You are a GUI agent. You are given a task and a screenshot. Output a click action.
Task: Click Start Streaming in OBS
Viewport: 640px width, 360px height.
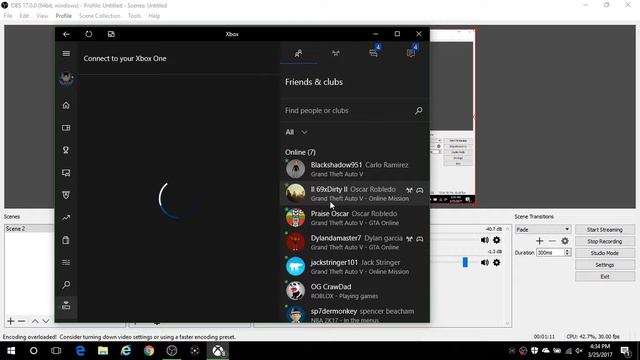point(605,230)
